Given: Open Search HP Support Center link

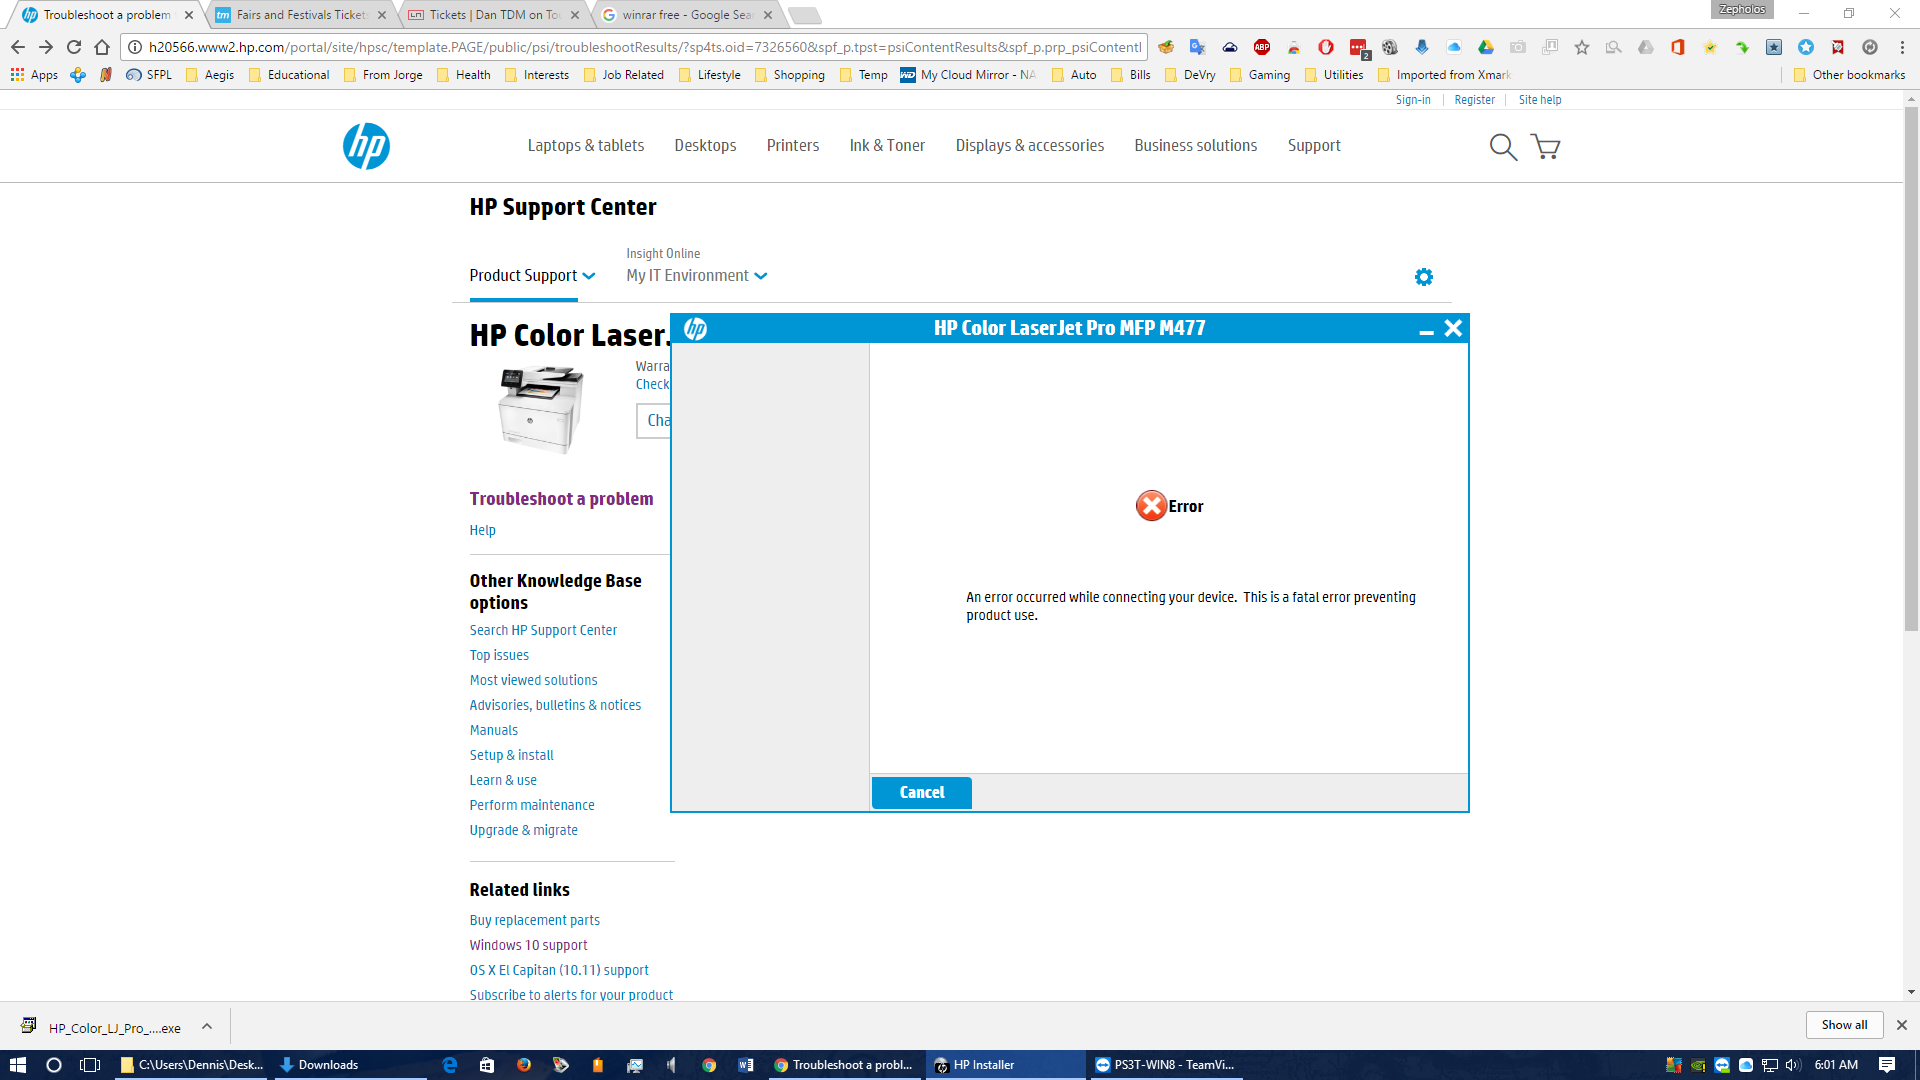Looking at the screenshot, I should [543, 630].
